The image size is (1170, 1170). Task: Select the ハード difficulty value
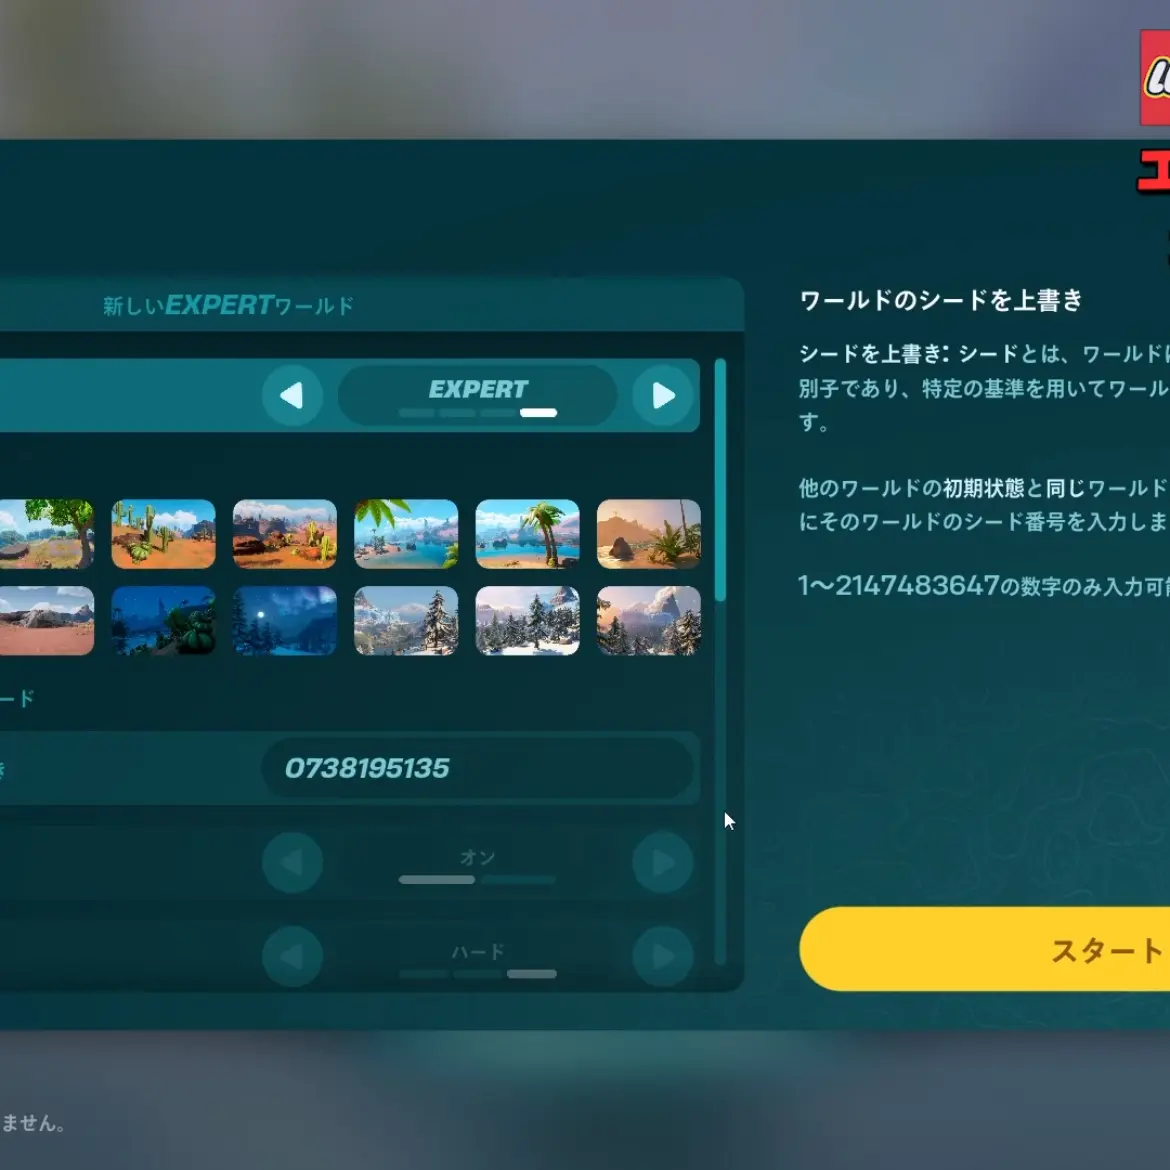pos(478,958)
